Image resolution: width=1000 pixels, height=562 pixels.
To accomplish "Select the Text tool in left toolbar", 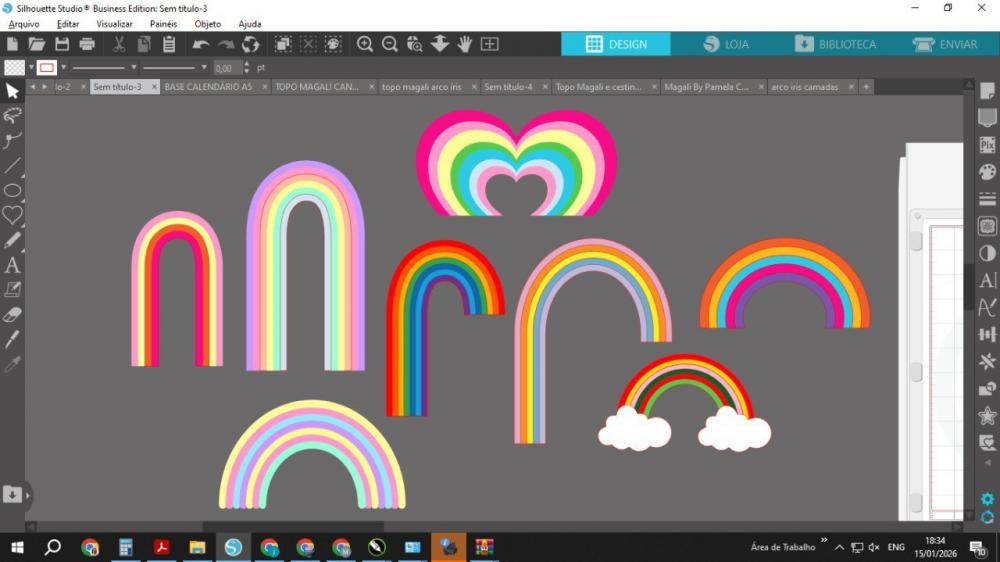I will (x=12, y=266).
